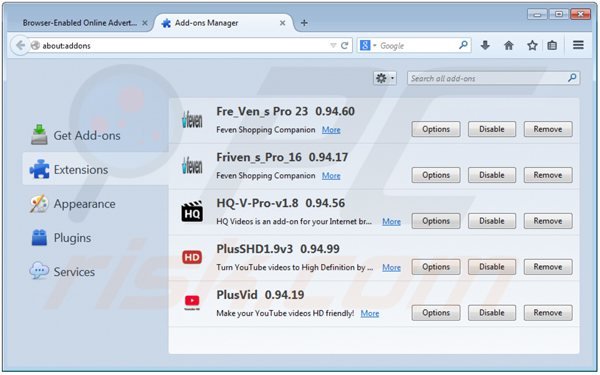Viewport: 600px width, 375px height.
Task: Close the Browser-Enabled Online Advert tab
Action: coord(145,23)
